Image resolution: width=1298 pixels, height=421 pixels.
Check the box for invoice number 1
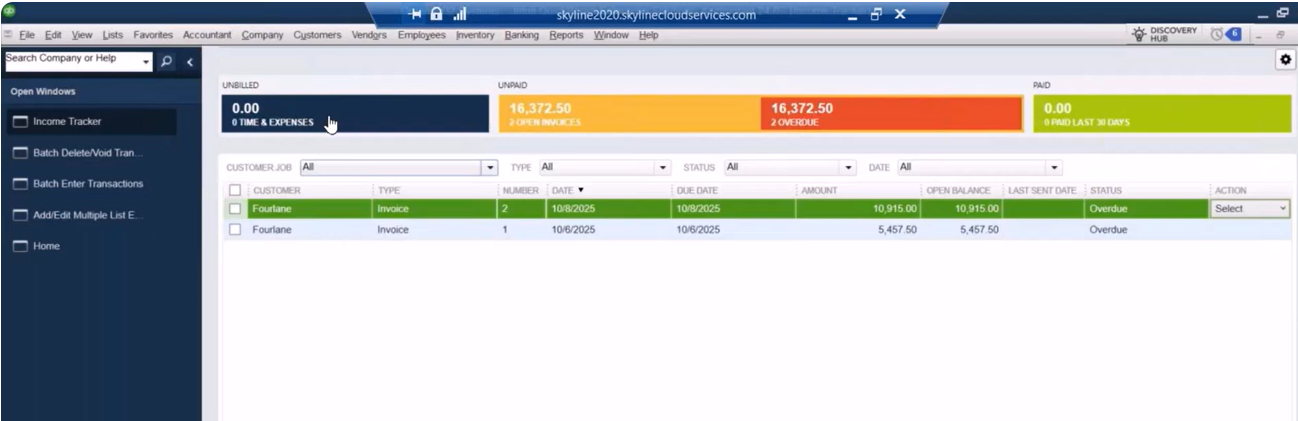[x=234, y=229]
